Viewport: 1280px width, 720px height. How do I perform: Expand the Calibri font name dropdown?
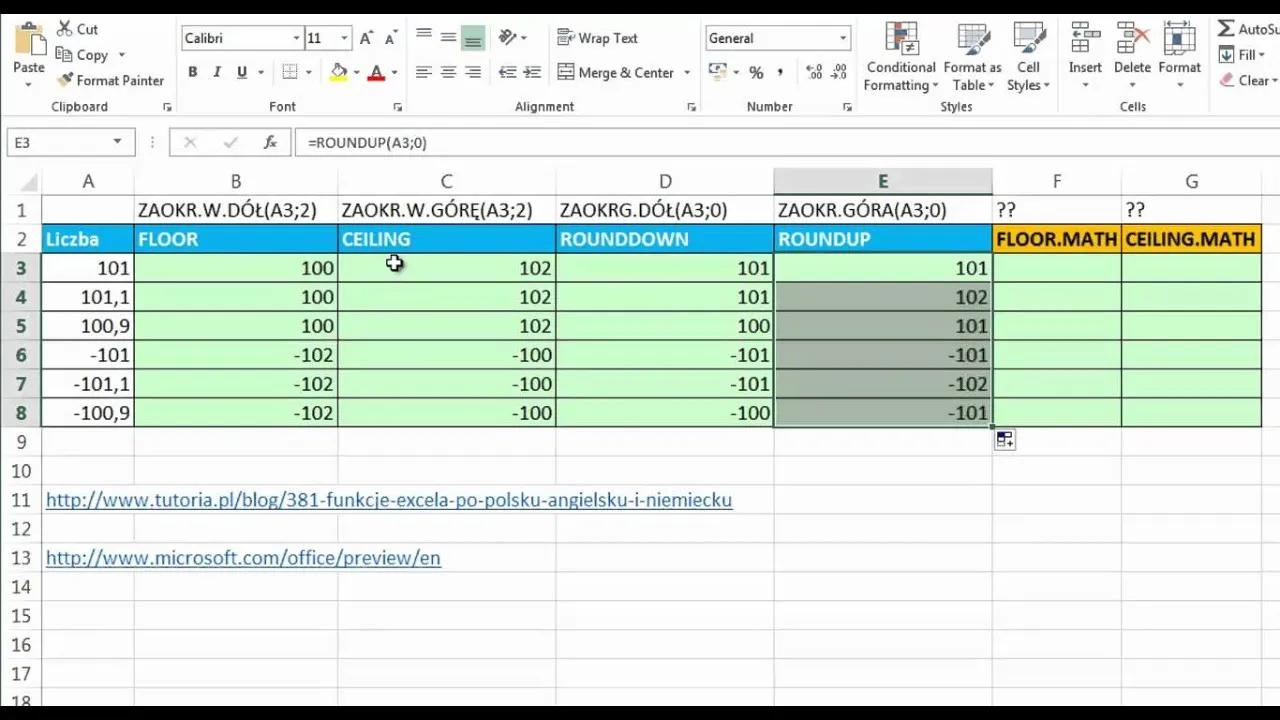(x=296, y=38)
